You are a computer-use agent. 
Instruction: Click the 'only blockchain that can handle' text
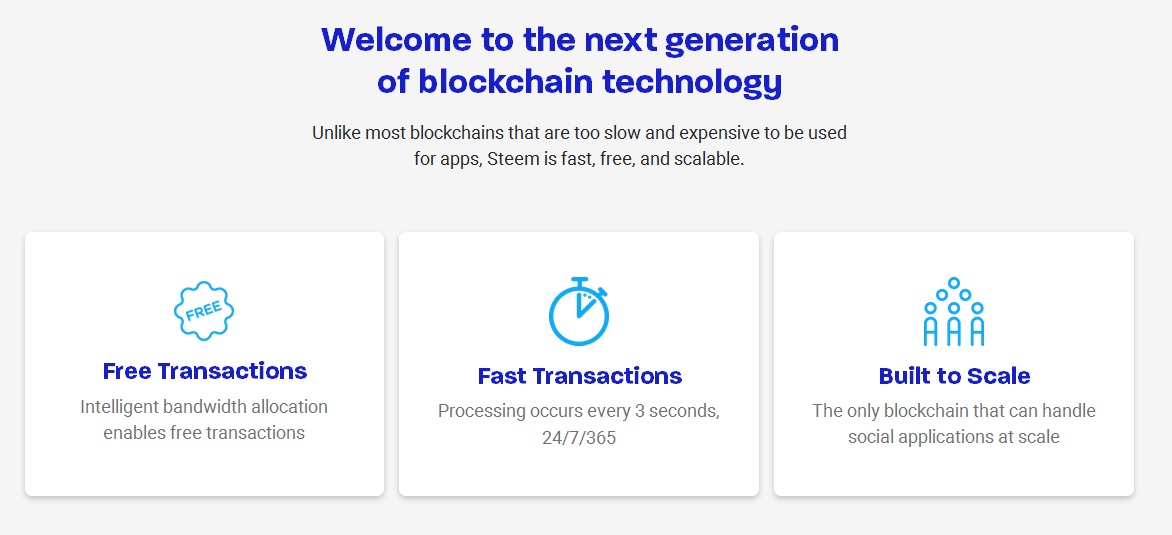pyautogui.click(x=954, y=411)
